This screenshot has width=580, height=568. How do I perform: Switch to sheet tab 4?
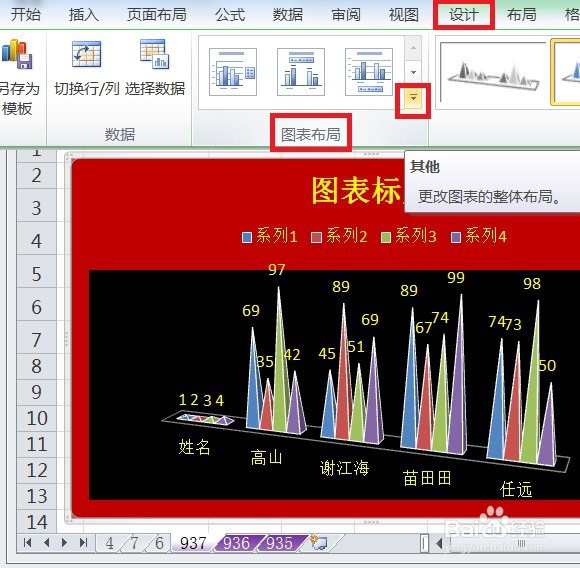pyautogui.click(x=109, y=543)
